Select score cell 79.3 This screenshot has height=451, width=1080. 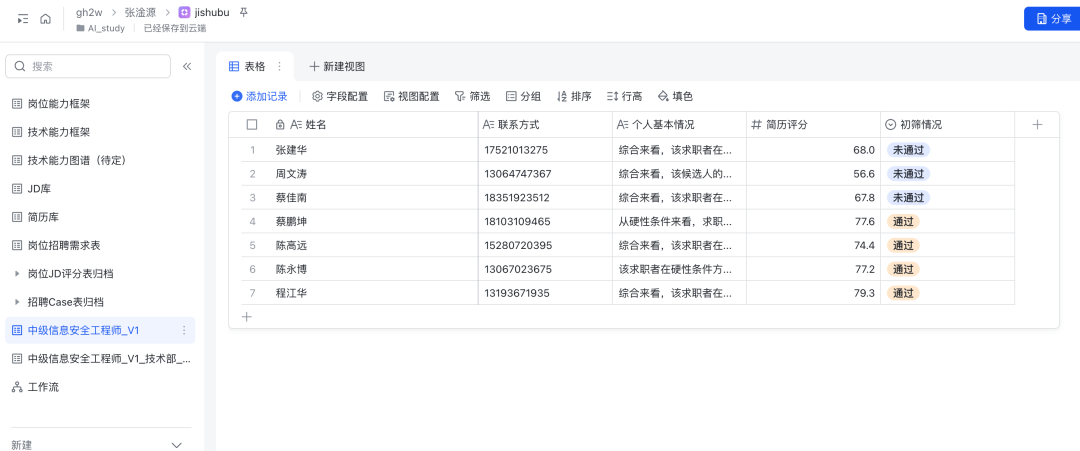[x=813, y=293]
